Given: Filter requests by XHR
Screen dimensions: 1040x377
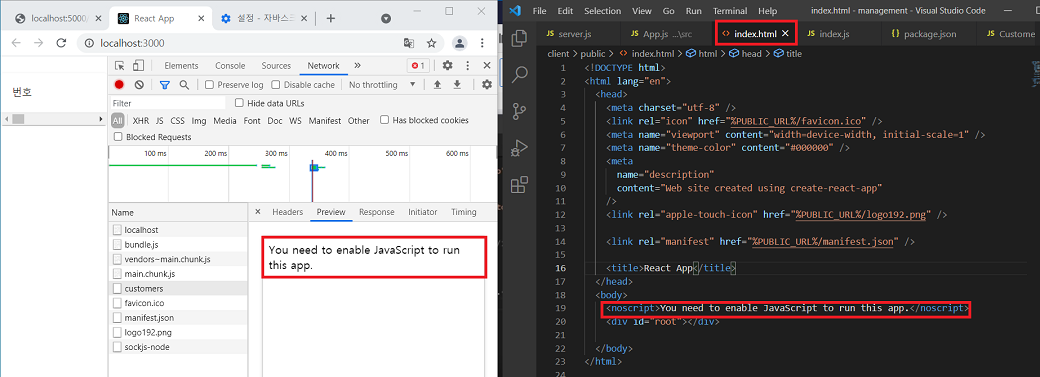Looking at the screenshot, I should tap(141, 121).
